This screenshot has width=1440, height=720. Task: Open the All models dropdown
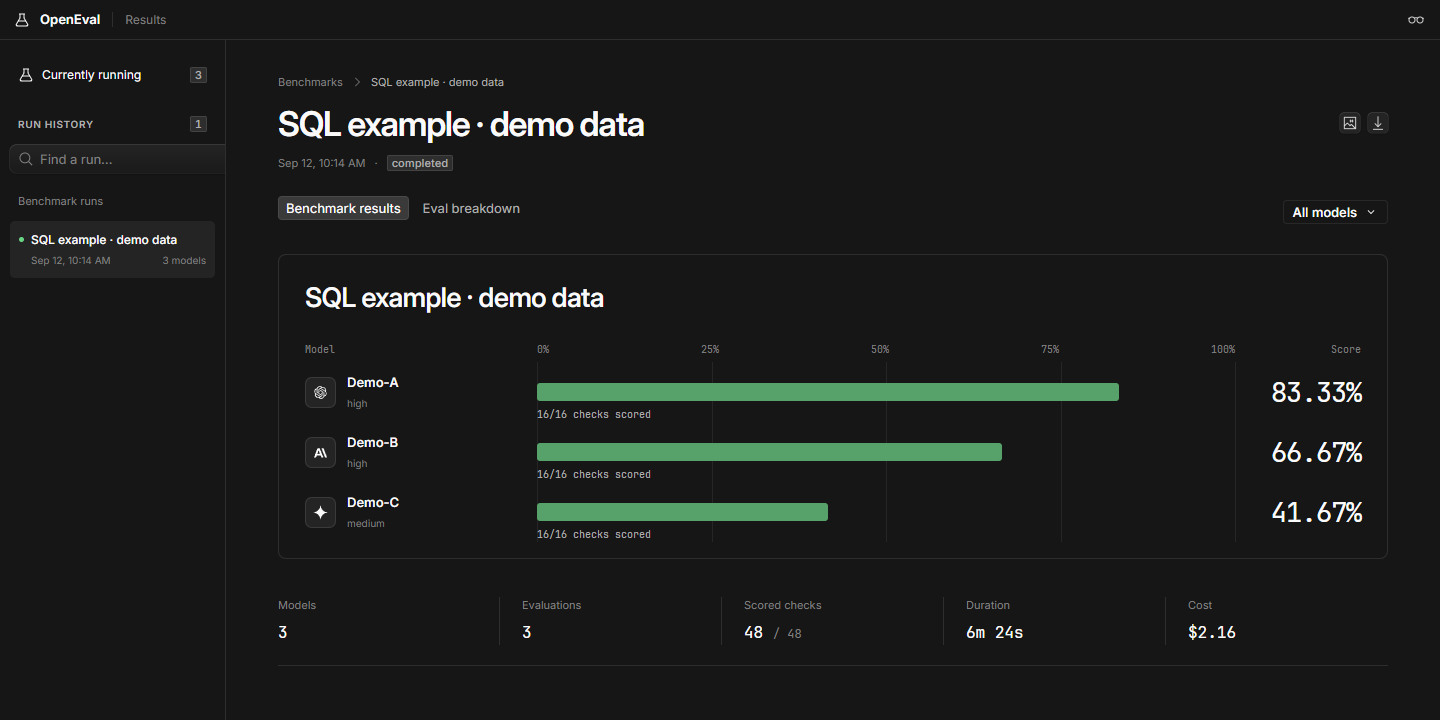[x=1335, y=212]
